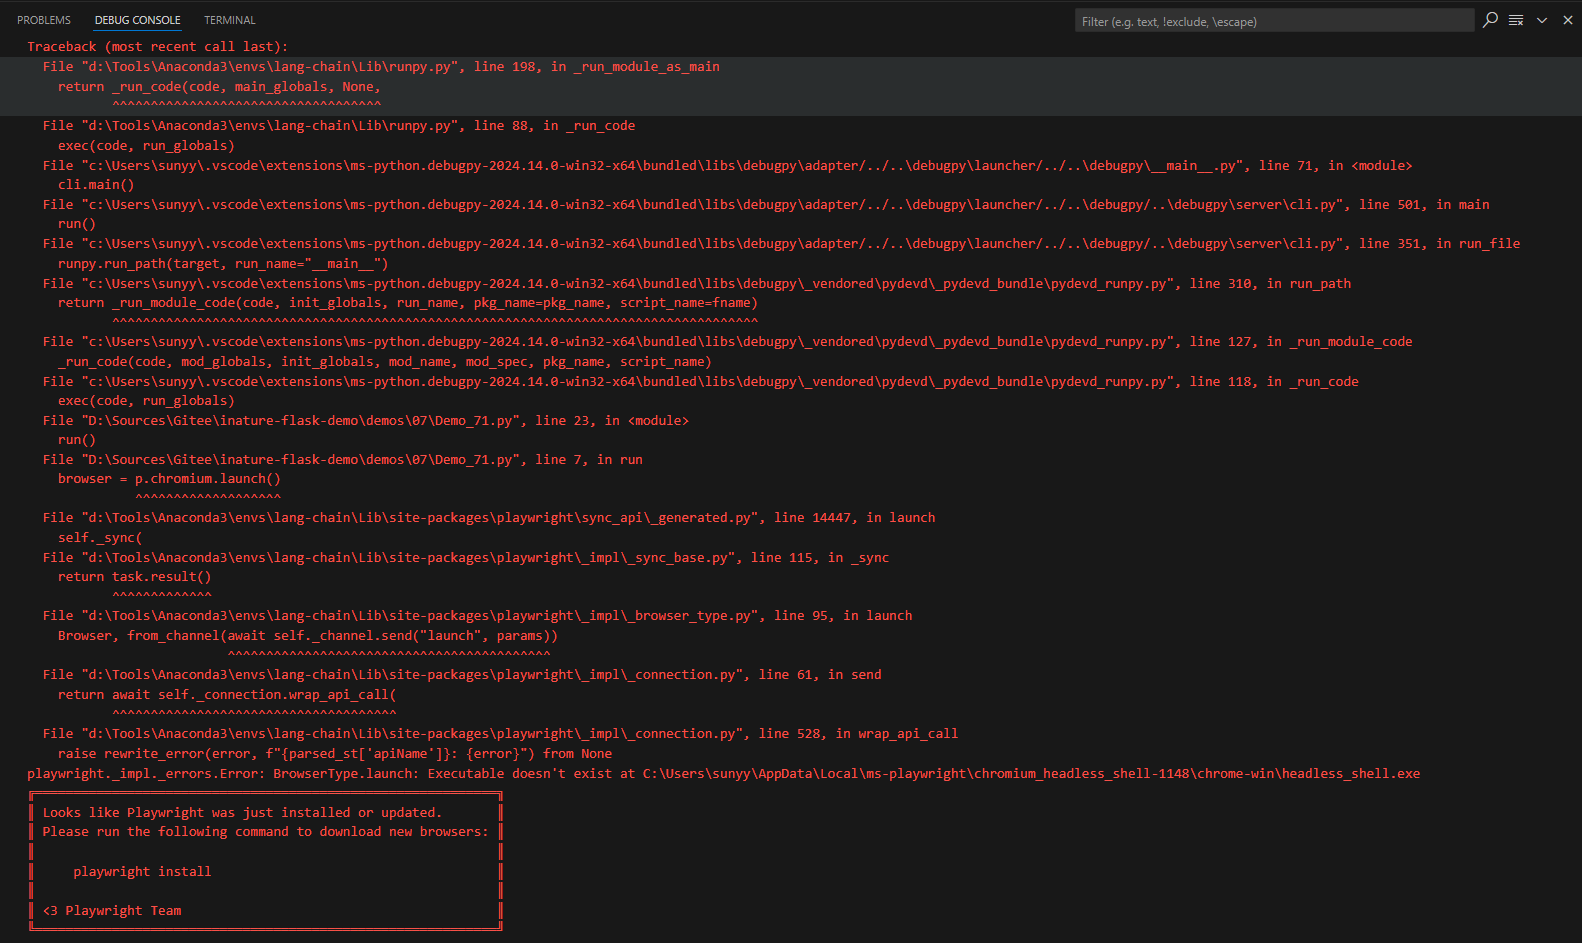Viewport: 1582px width, 943px height.
Task: Click the 'playwright install' command text
Action: [x=142, y=872]
